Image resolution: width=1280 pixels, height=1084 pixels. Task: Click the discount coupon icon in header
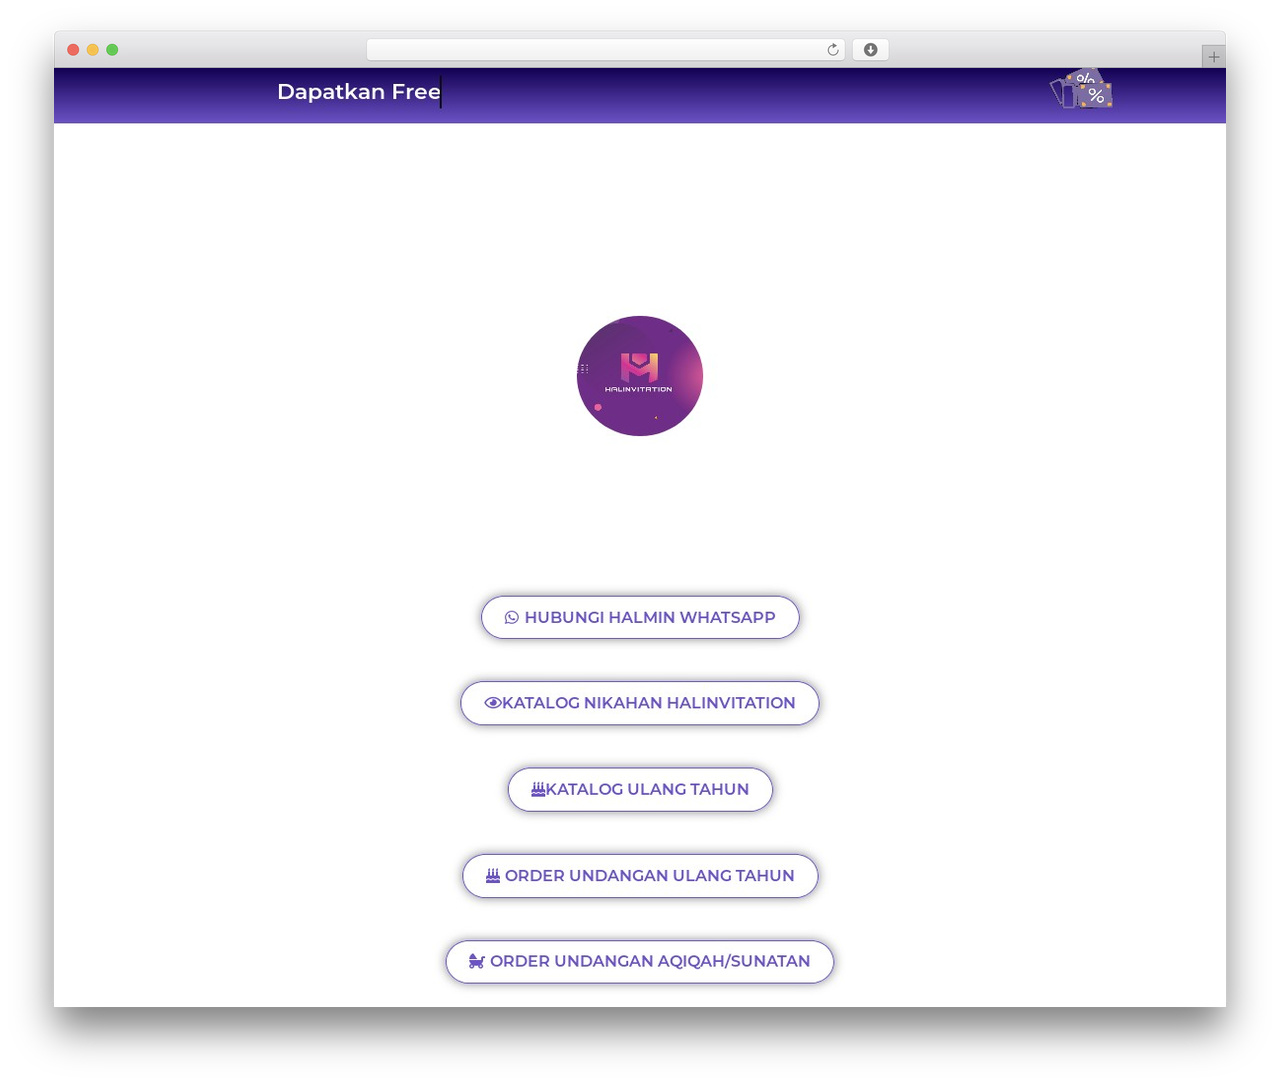[x=1081, y=89]
